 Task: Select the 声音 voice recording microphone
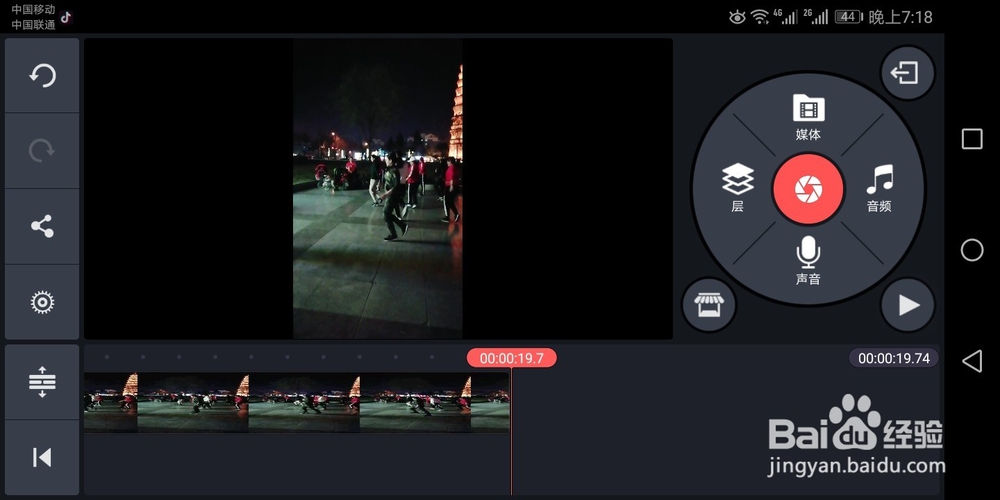click(x=808, y=260)
